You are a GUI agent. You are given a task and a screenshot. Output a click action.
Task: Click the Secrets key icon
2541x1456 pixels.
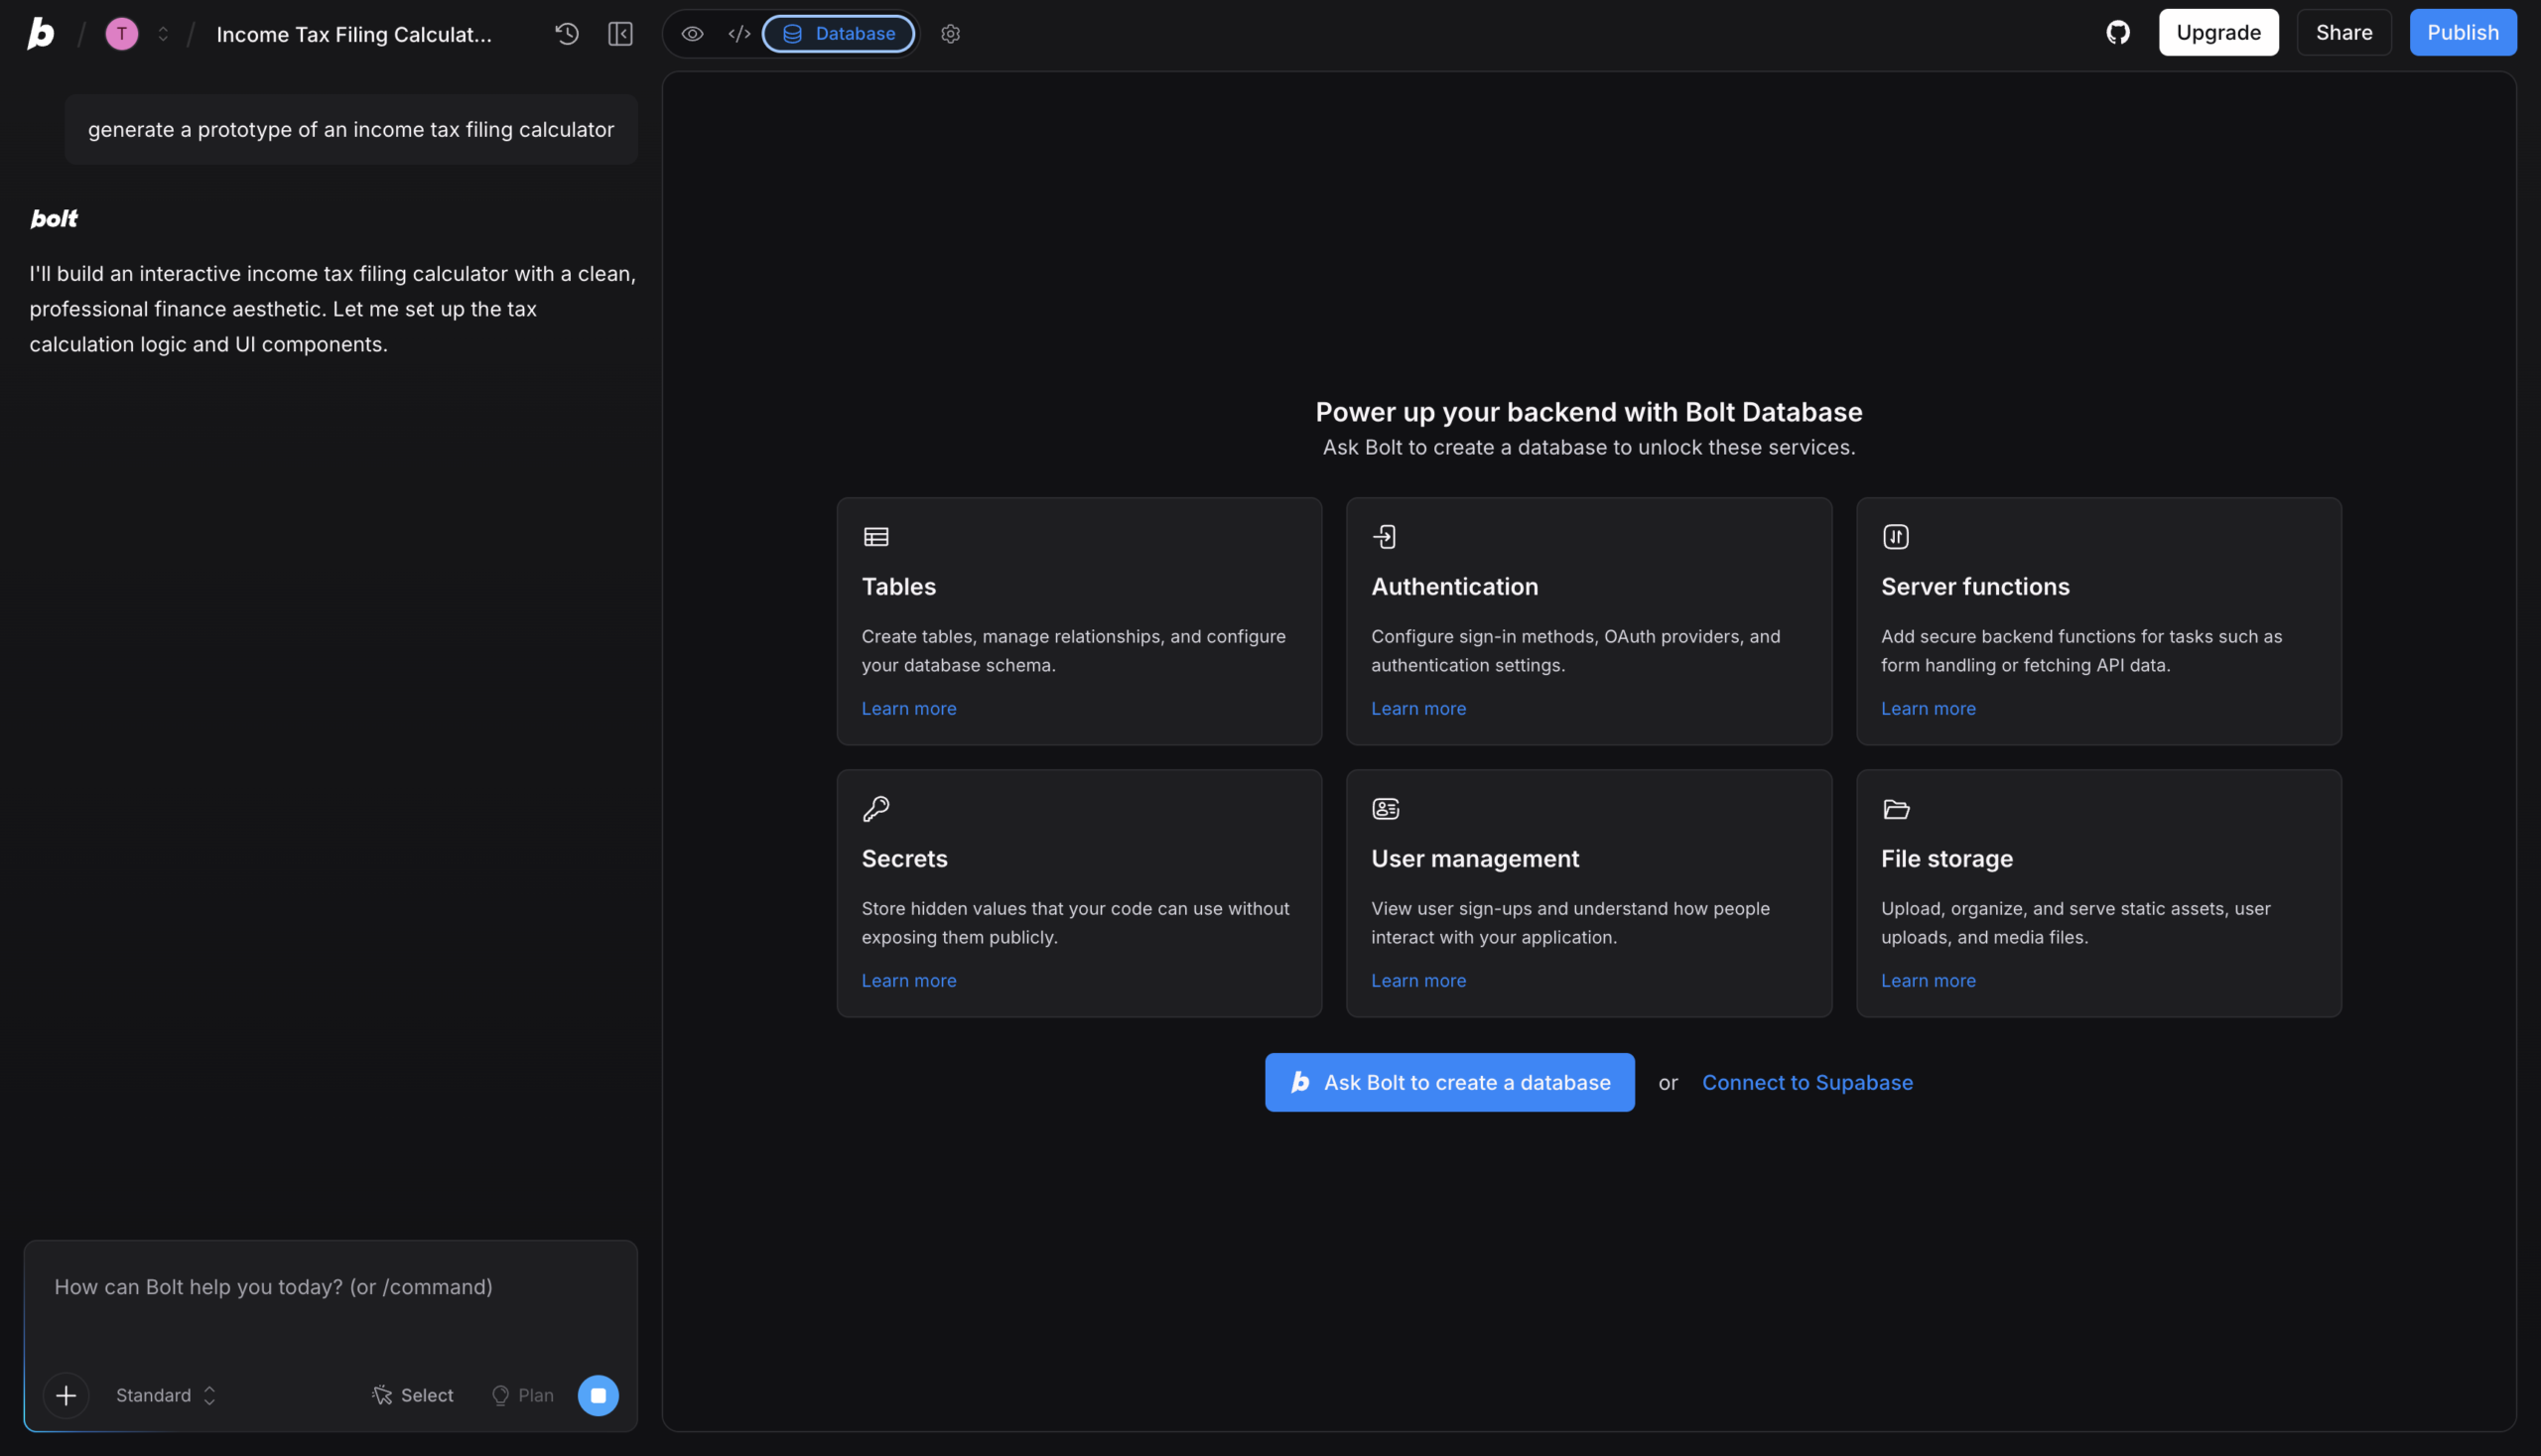(876, 809)
